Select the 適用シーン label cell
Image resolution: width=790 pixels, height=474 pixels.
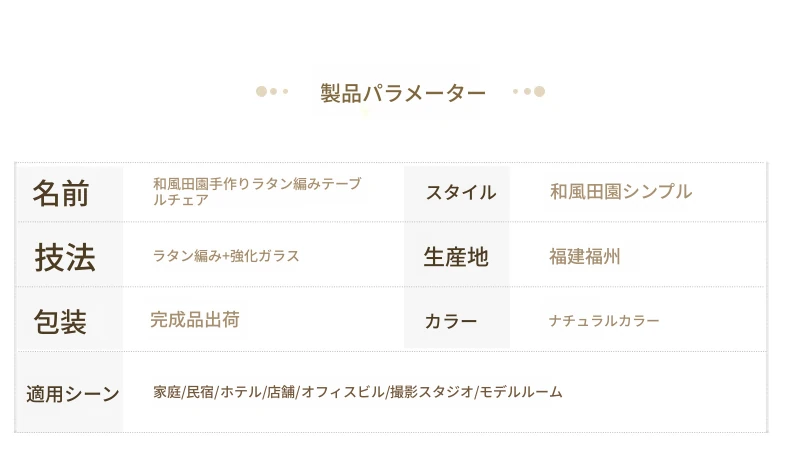[70, 392]
